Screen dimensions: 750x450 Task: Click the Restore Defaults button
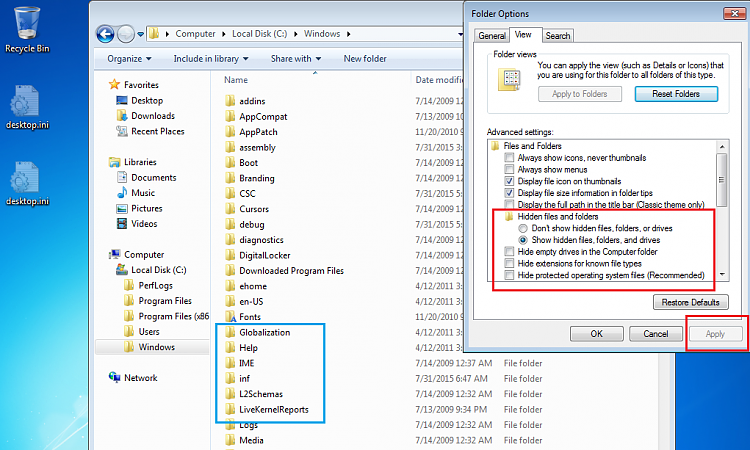coord(691,302)
